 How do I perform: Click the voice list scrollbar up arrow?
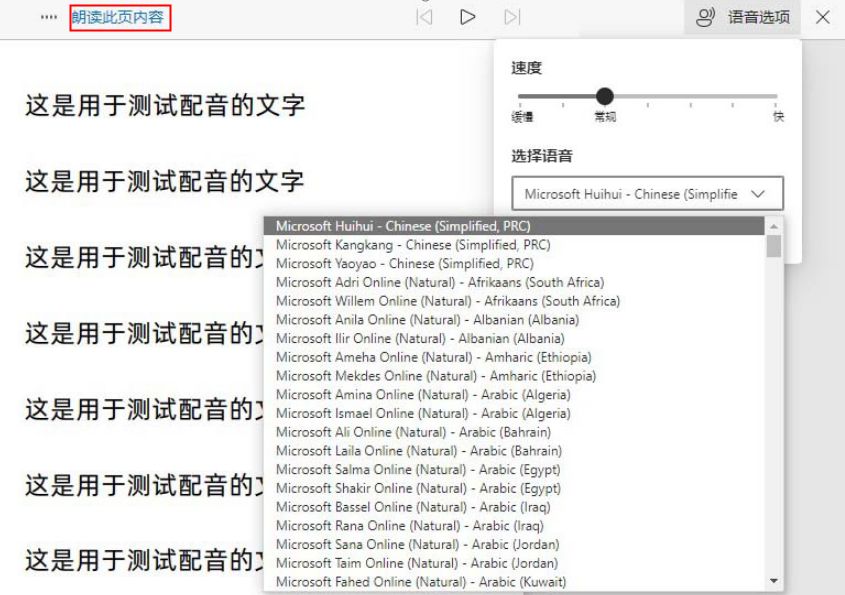tap(774, 226)
